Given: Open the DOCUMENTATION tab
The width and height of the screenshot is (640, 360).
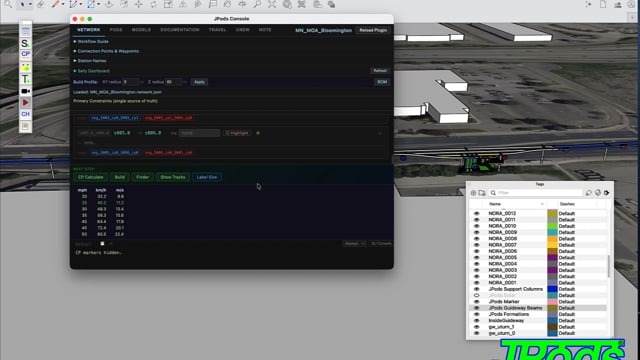Looking at the screenshot, I should click(180, 30).
